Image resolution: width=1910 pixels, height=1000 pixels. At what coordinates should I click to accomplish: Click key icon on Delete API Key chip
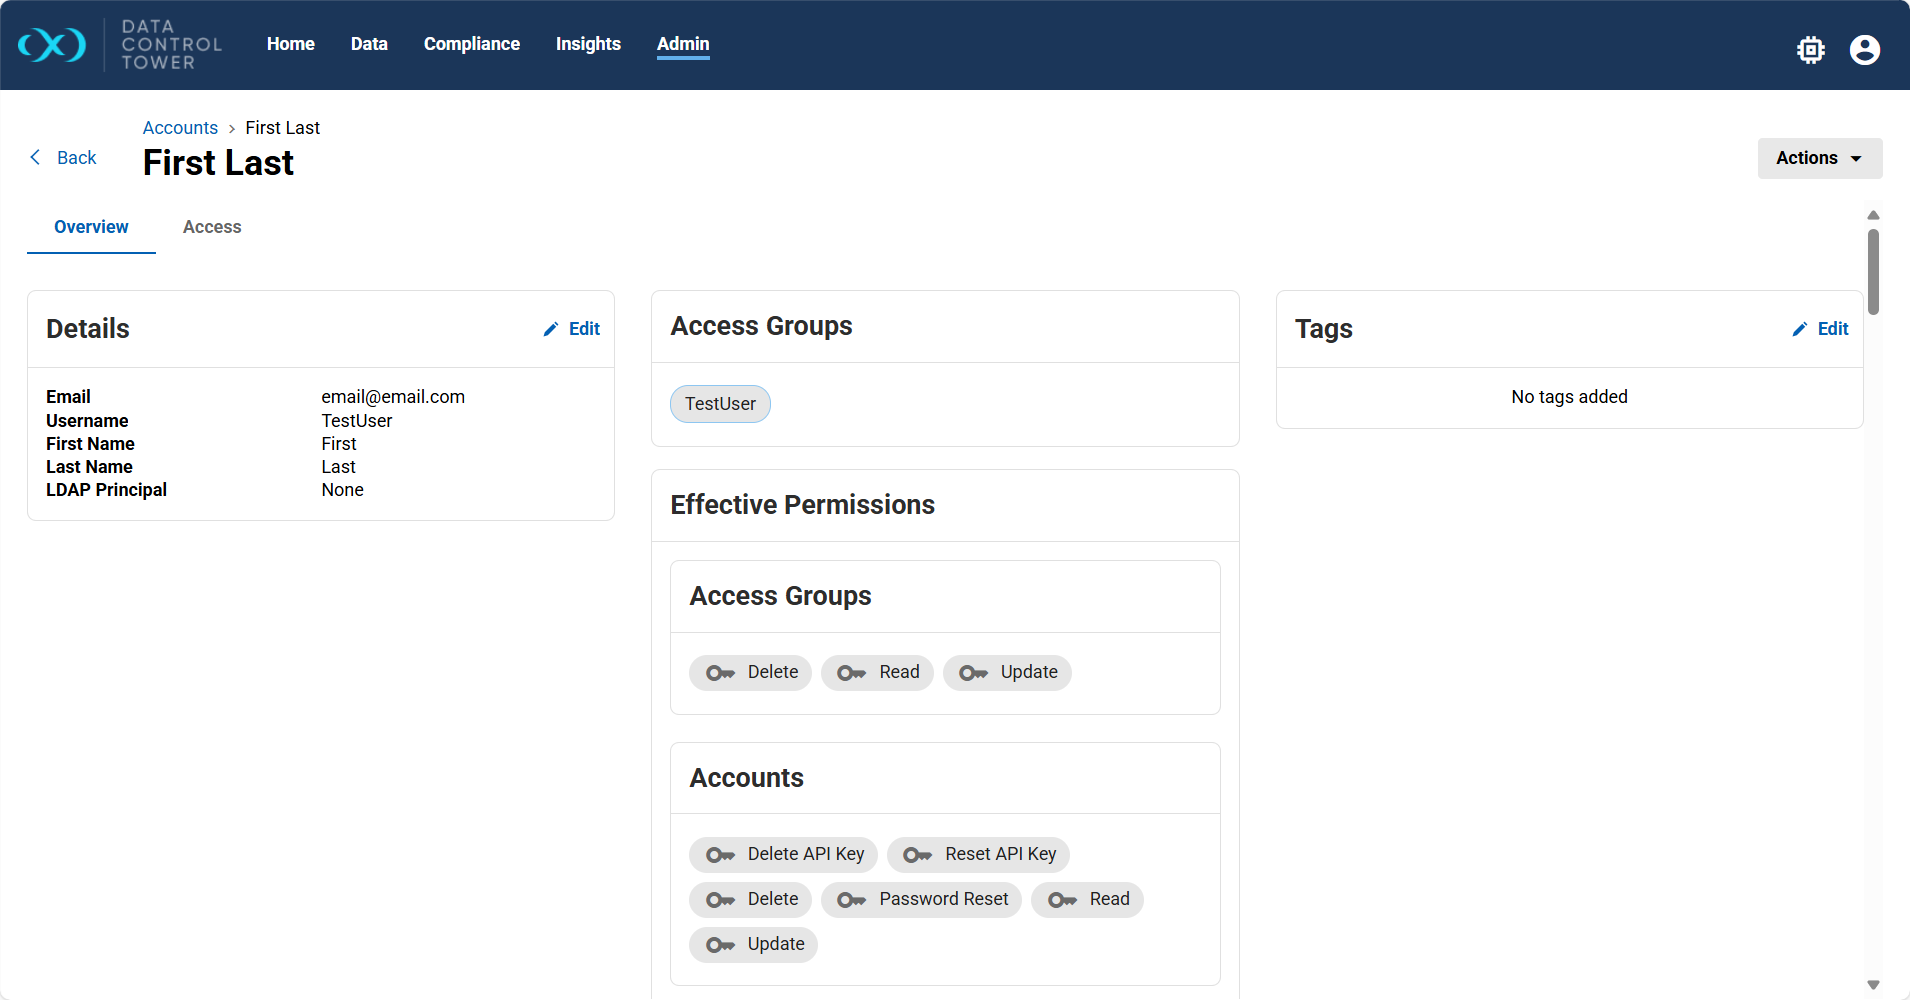(720, 855)
